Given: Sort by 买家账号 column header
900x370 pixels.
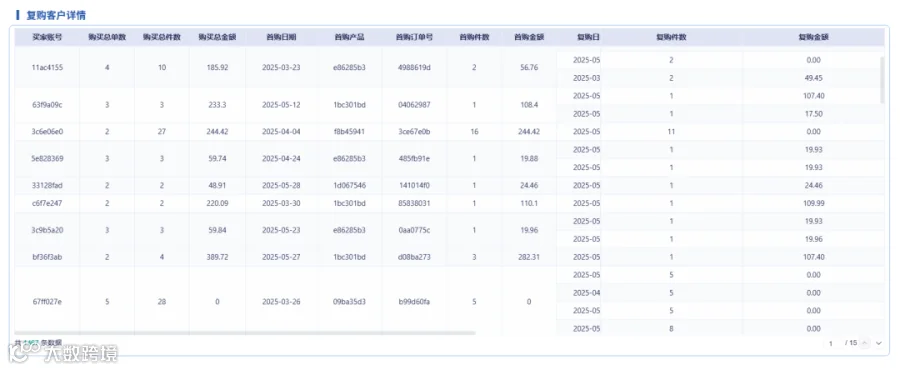Looking at the screenshot, I should click(47, 37).
